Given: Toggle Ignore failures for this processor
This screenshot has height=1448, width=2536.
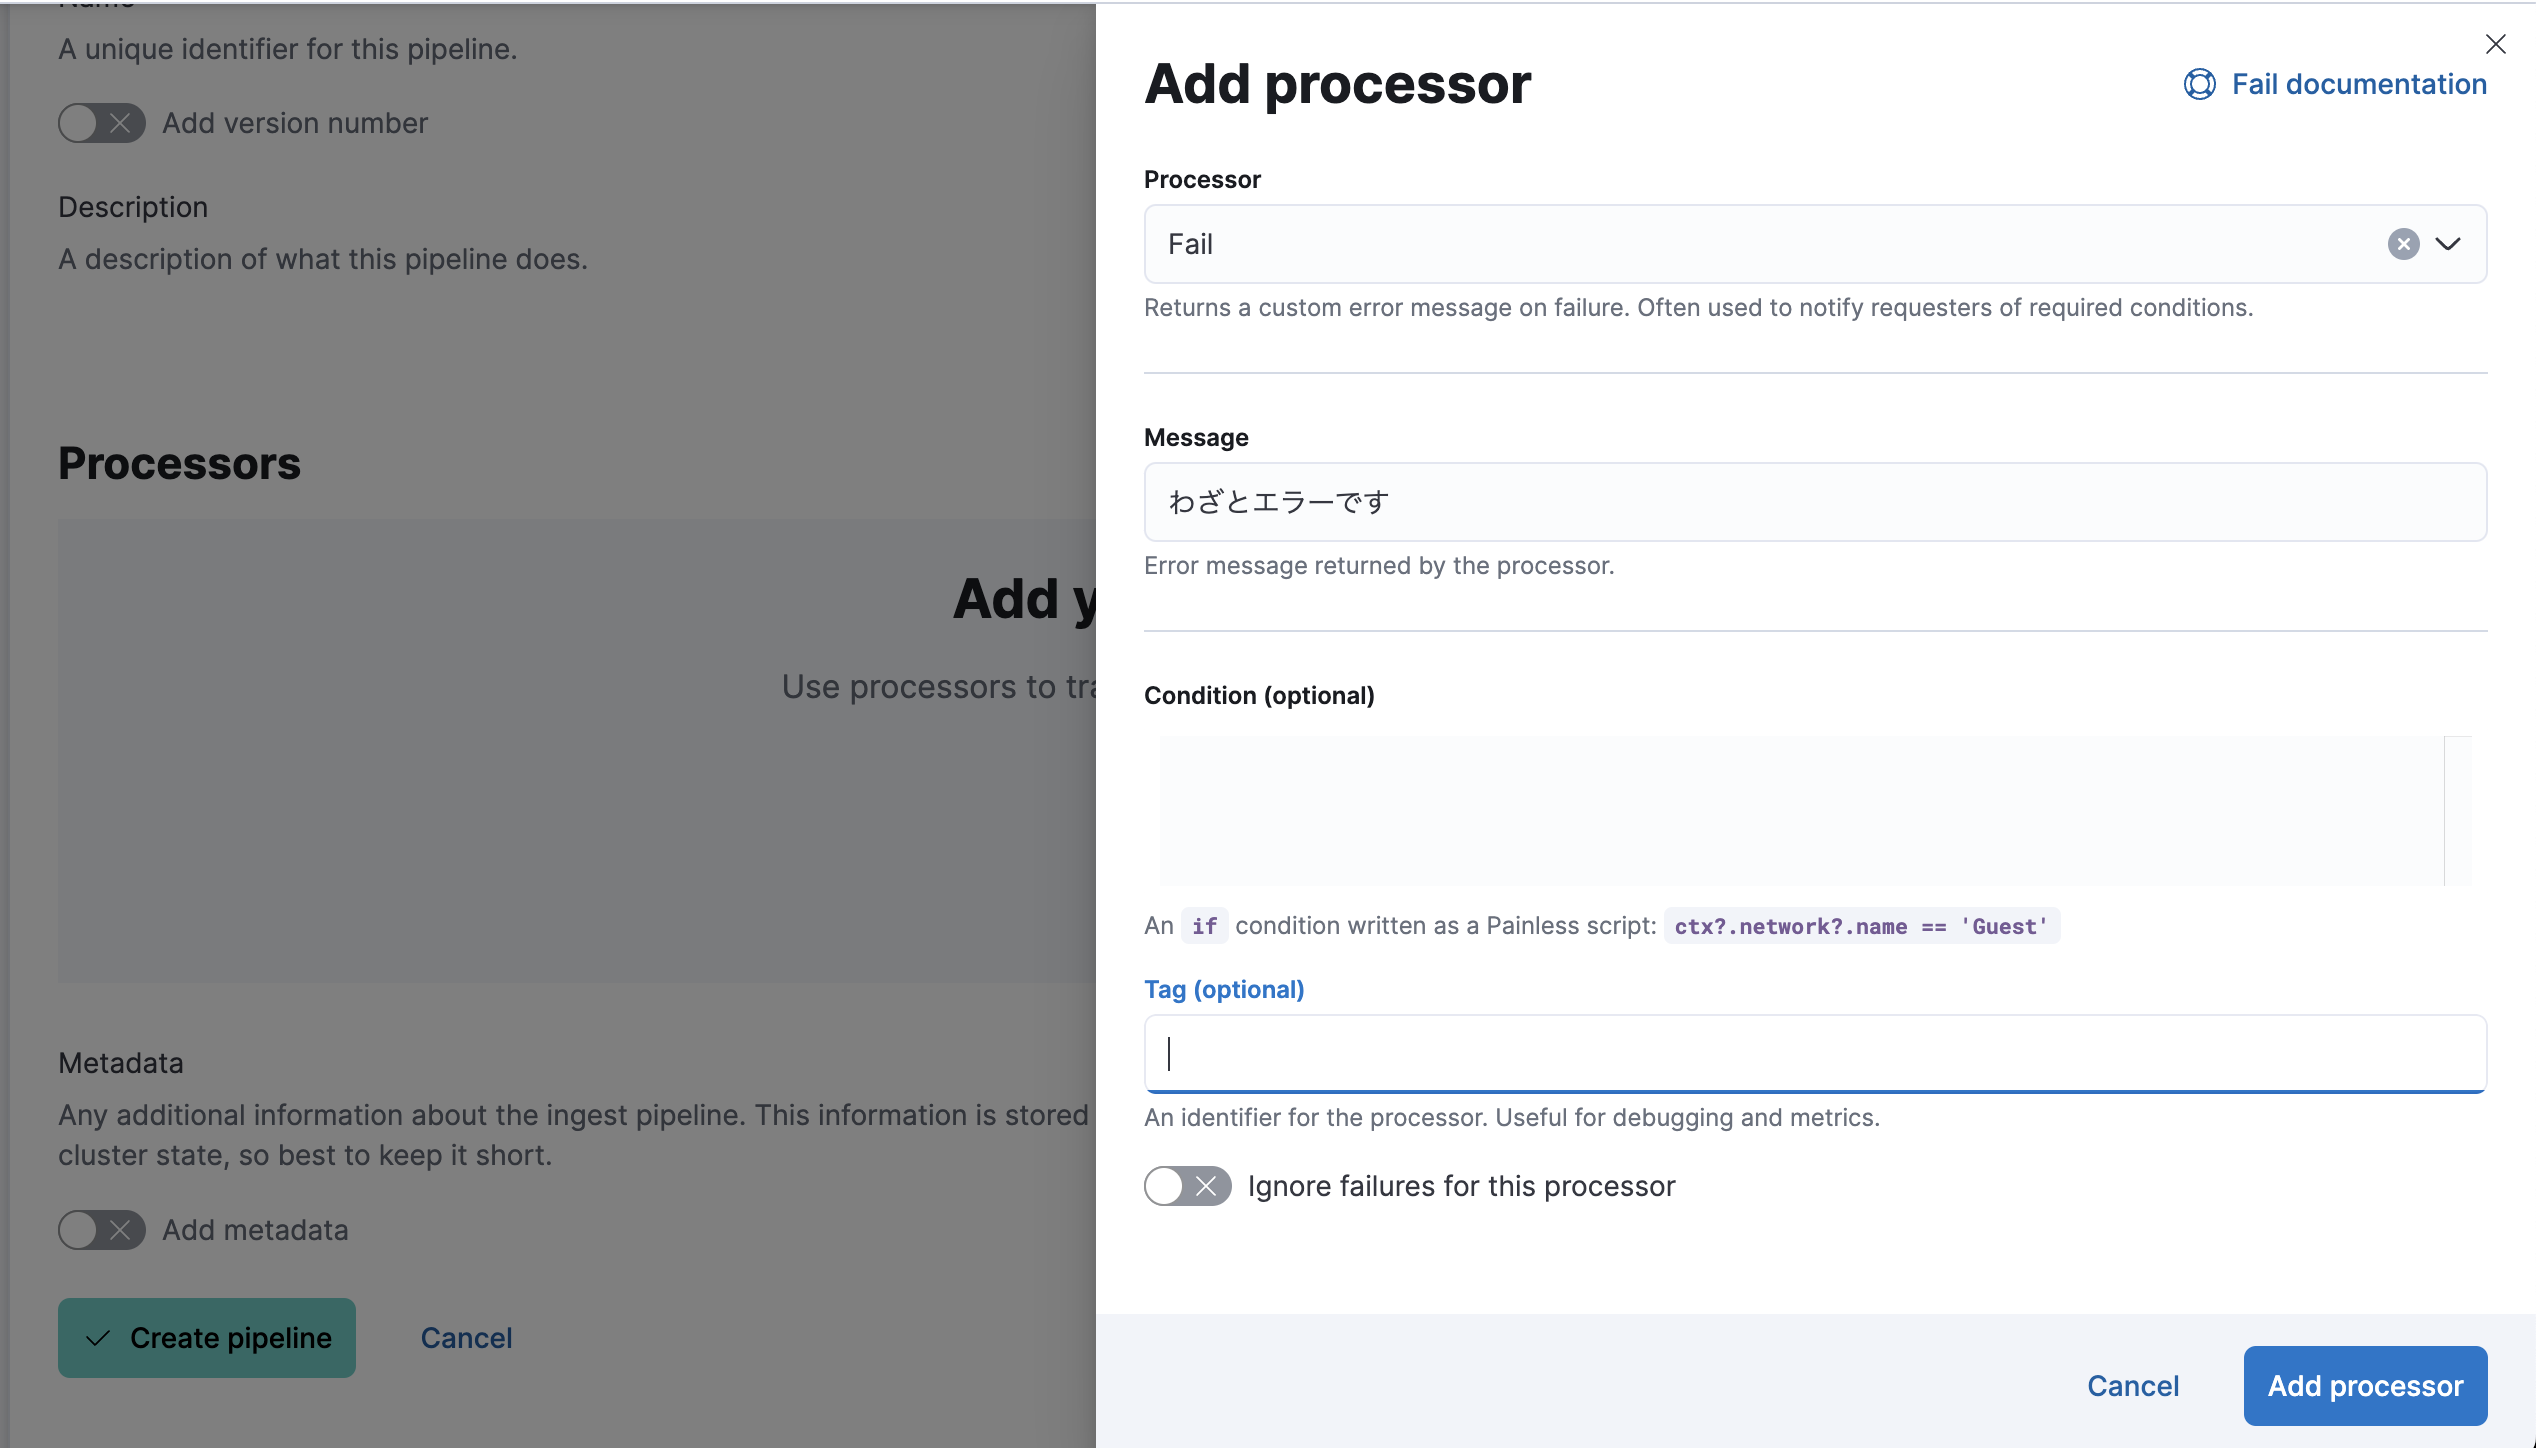Looking at the screenshot, I should 1187,1186.
